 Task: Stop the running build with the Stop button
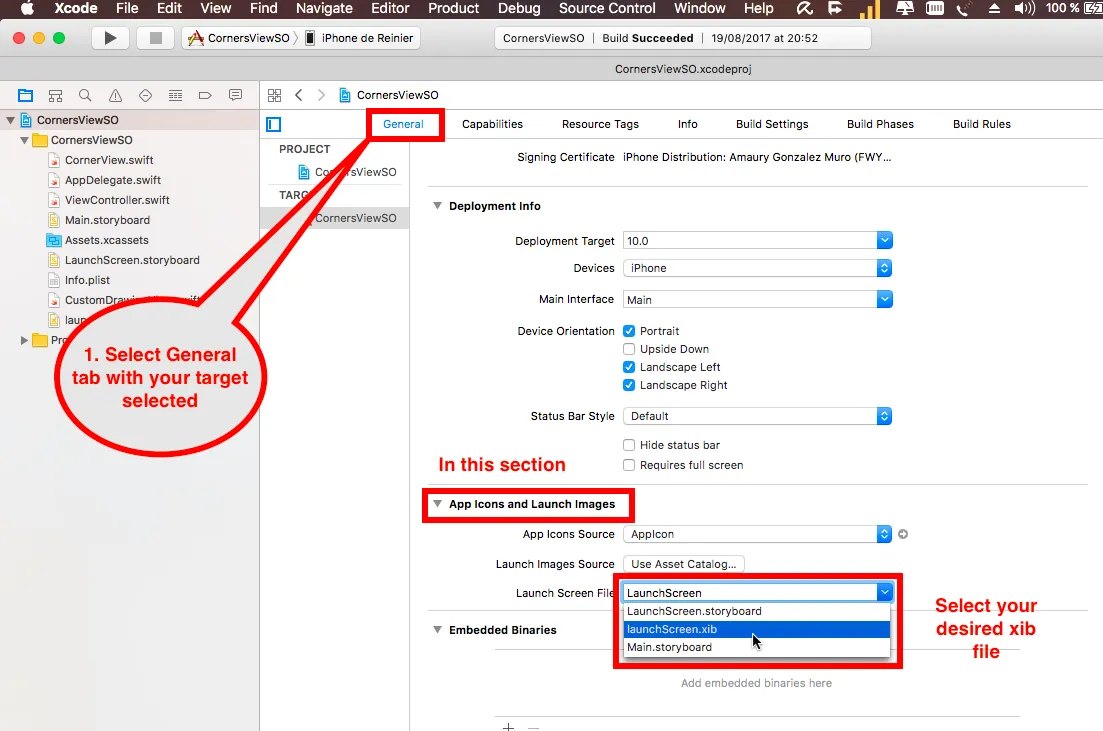click(x=155, y=38)
